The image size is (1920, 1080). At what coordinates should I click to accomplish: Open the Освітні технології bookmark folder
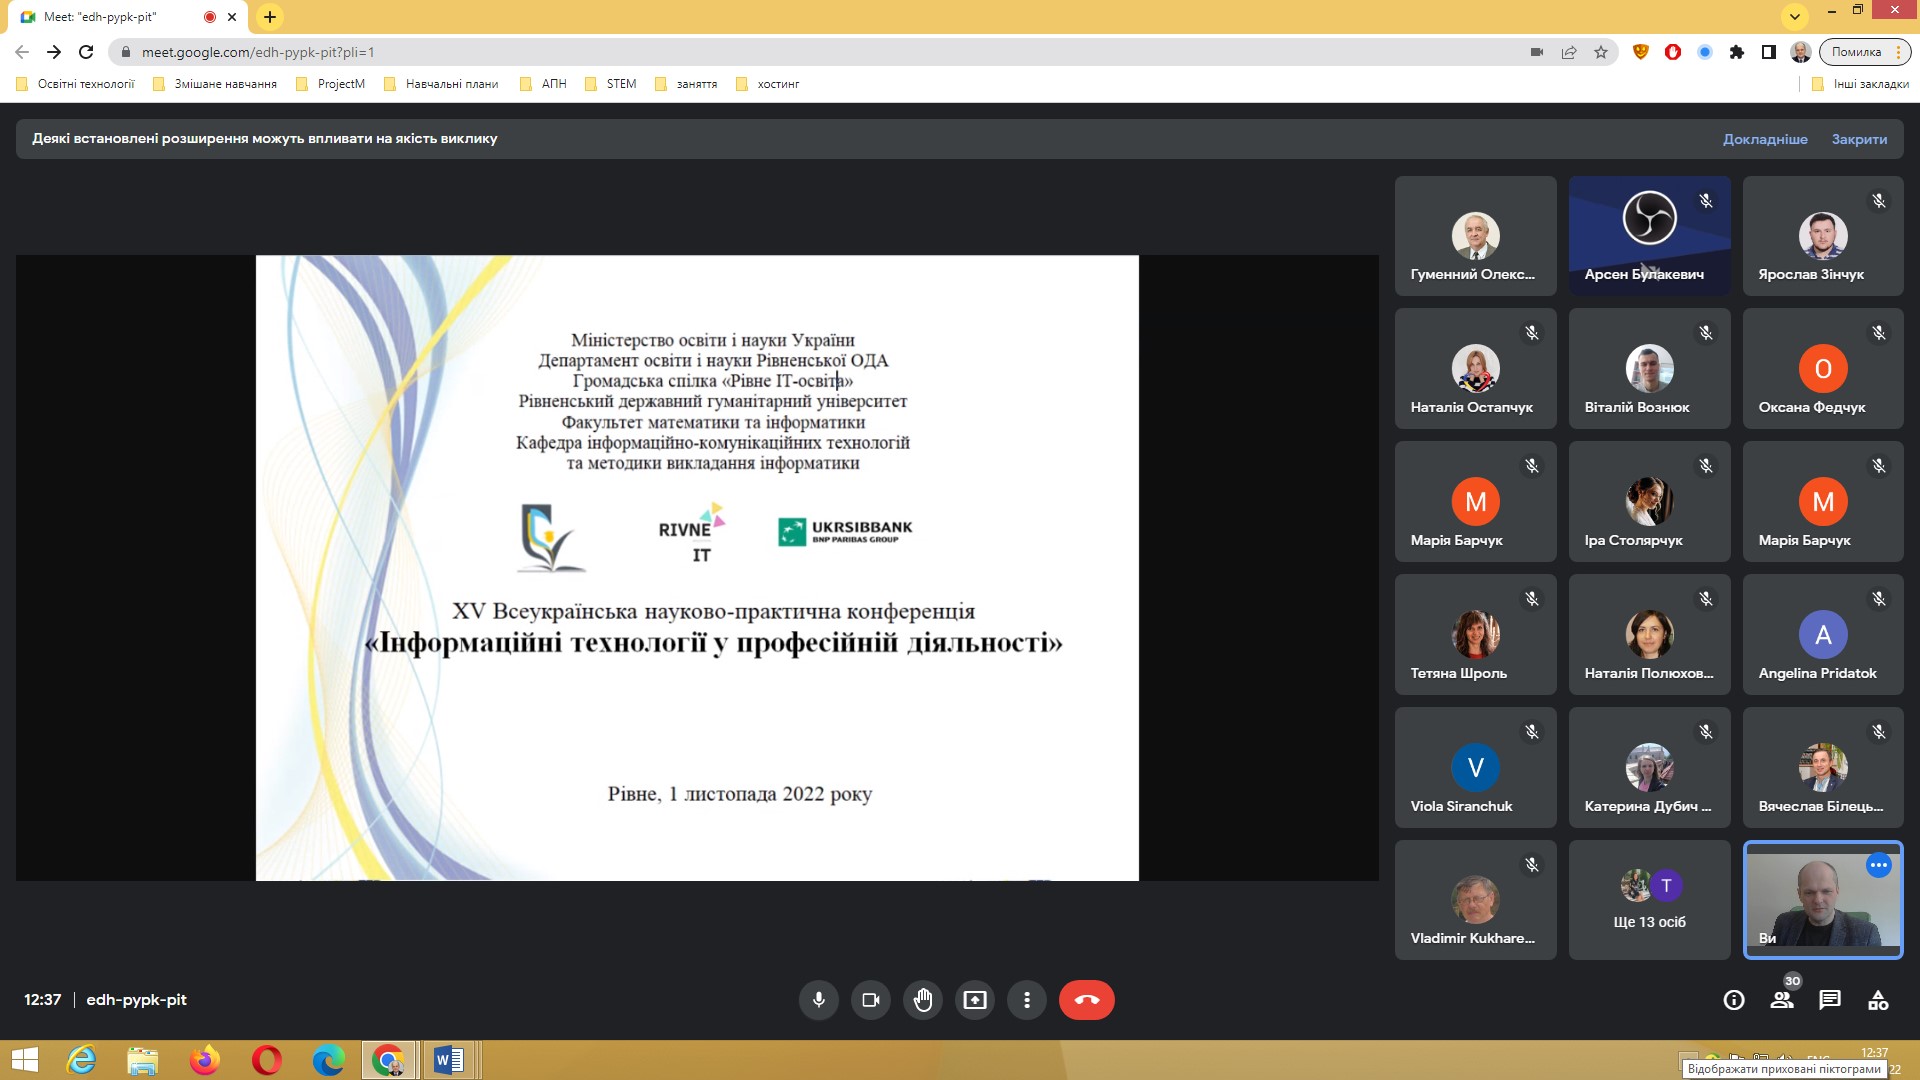[x=76, y=84]
